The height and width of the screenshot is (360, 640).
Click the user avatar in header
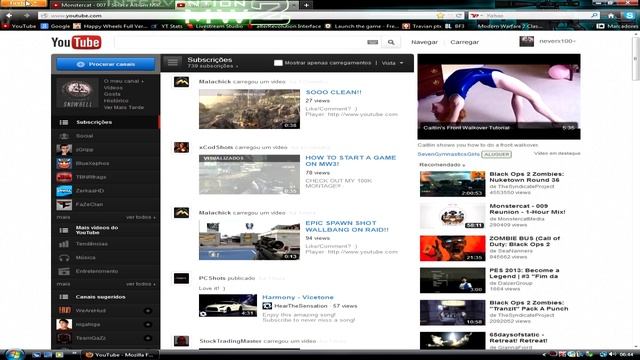coord(527,41)
